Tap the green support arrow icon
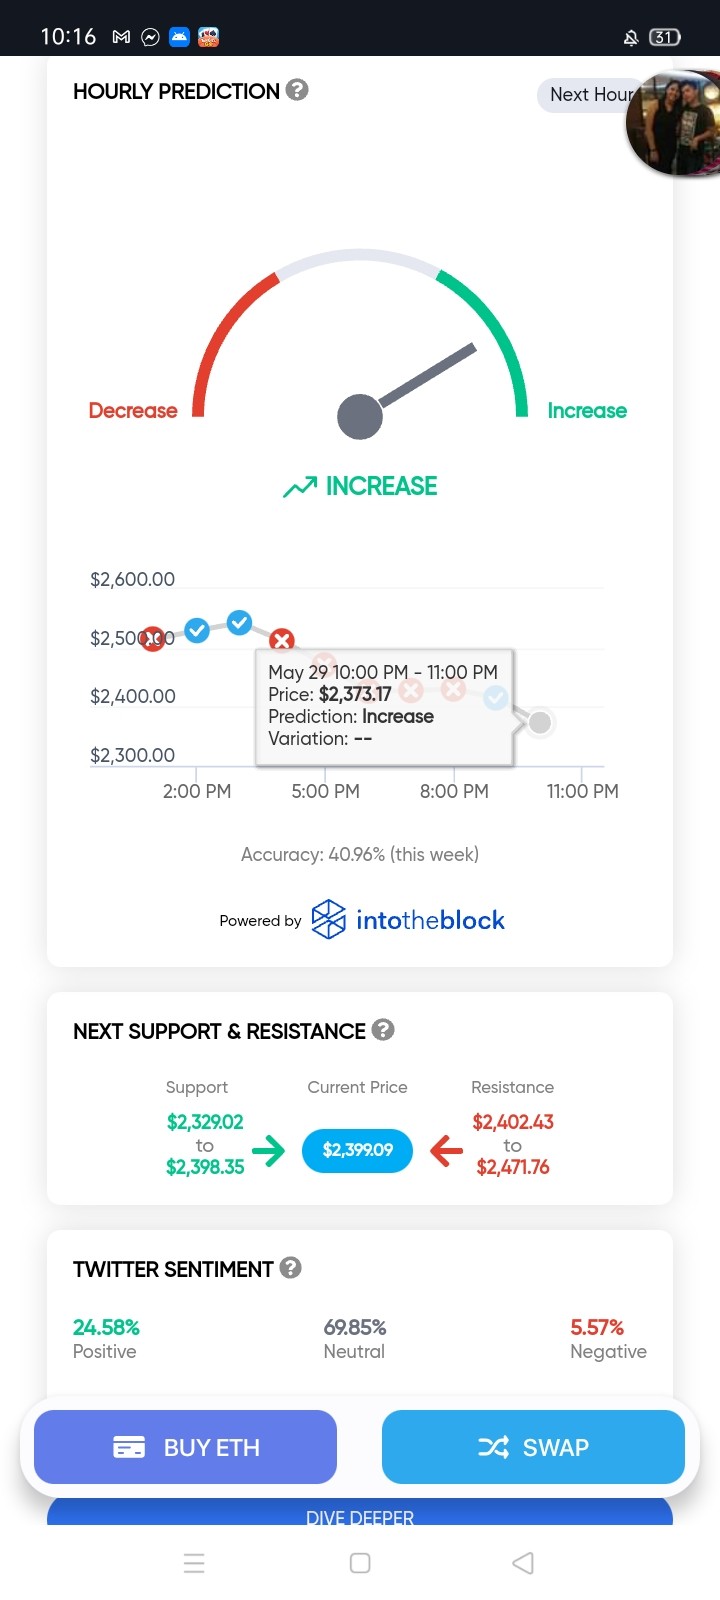The height and width of the screenshot is (1600, 720). [x=268, y=1151]
